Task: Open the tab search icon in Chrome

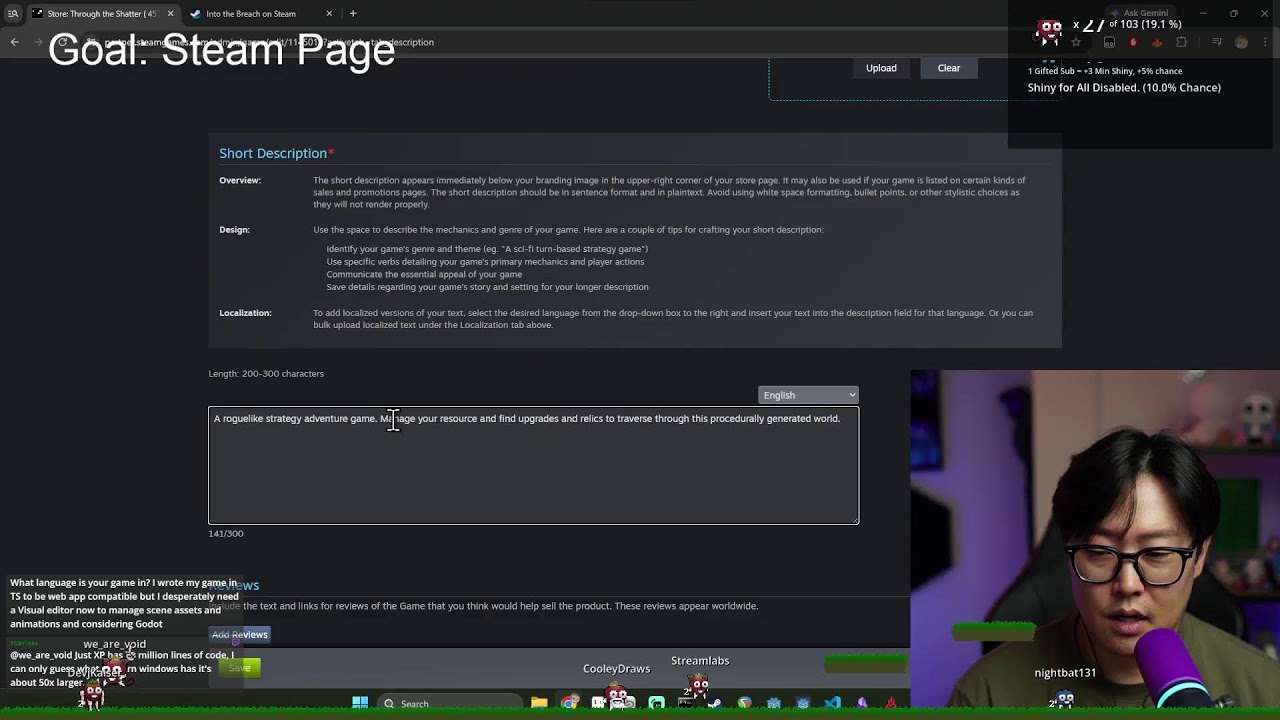Action: click(x=13, y=14)
